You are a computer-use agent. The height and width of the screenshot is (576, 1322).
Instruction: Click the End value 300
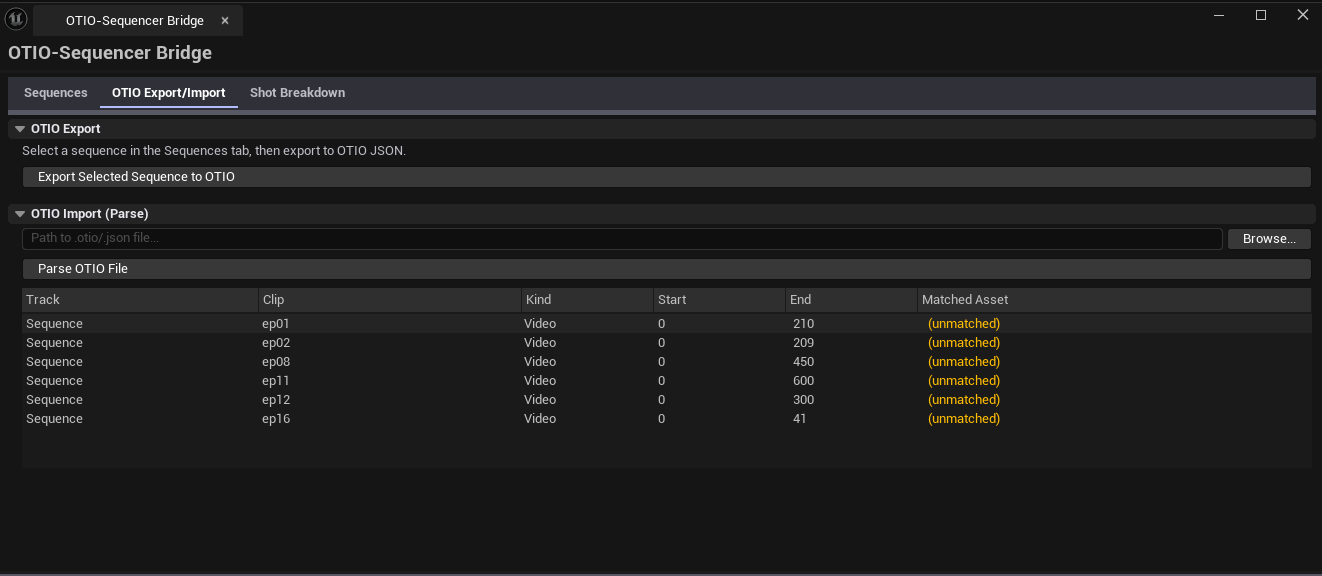coord(803,400)
